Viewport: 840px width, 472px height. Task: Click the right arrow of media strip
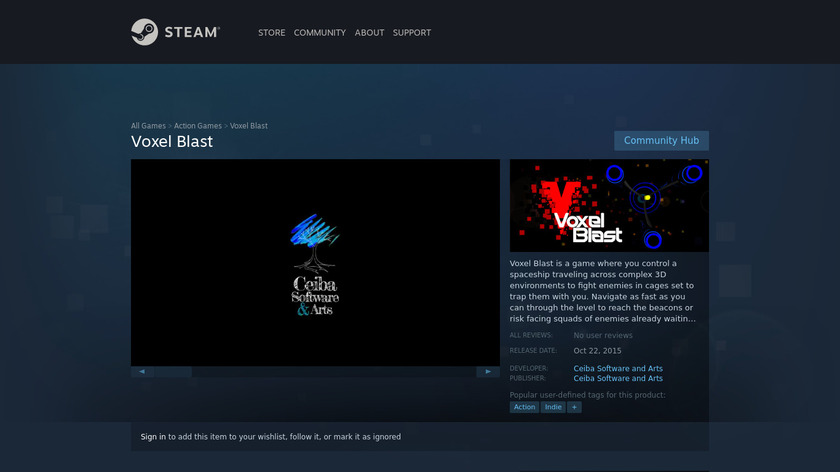488,371
